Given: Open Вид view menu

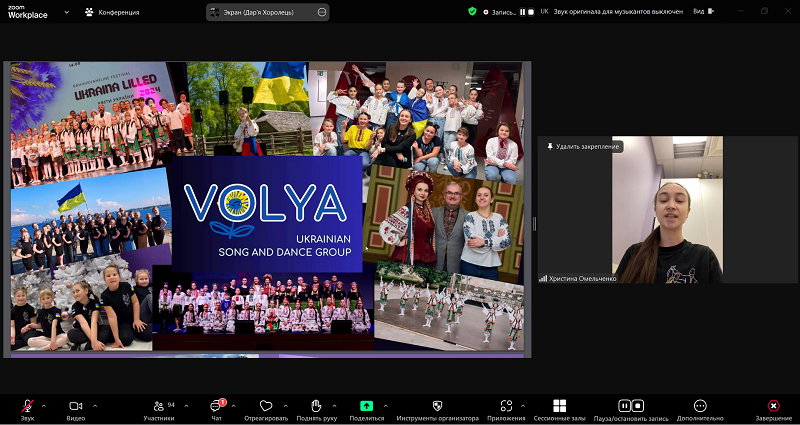Looking at the screenshot, I should (703, 11).
